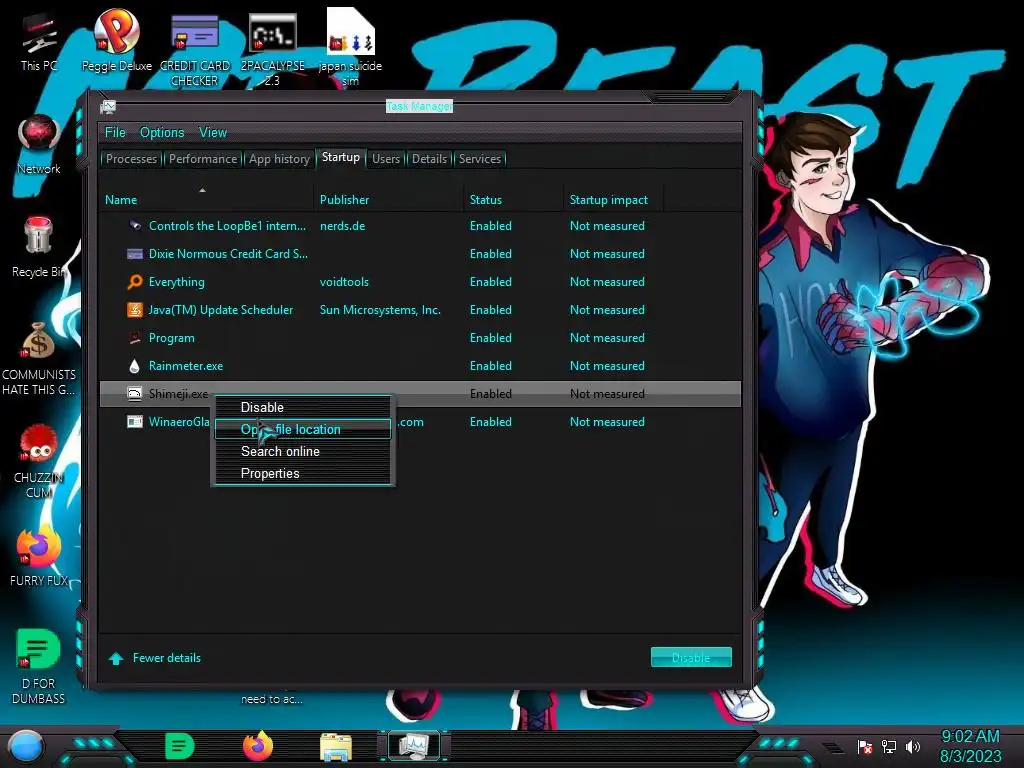
Task: Click the Everything search magnifier icon
Action: click(135, 282)
